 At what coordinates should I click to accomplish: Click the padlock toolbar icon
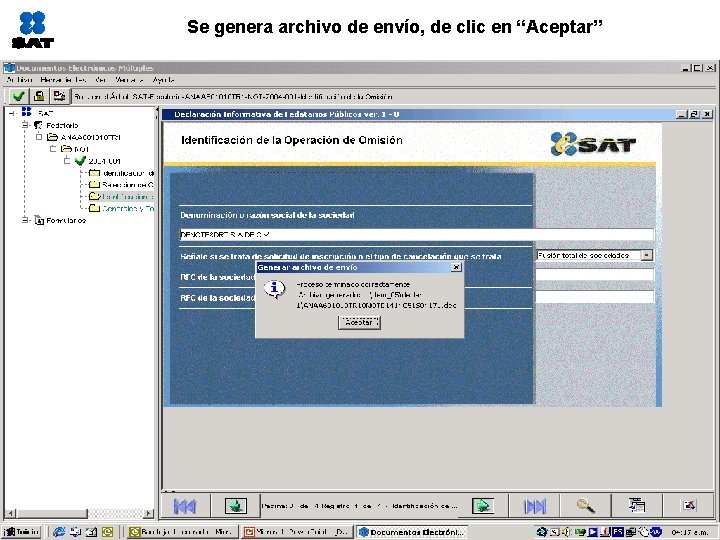[x=39, y=96]
